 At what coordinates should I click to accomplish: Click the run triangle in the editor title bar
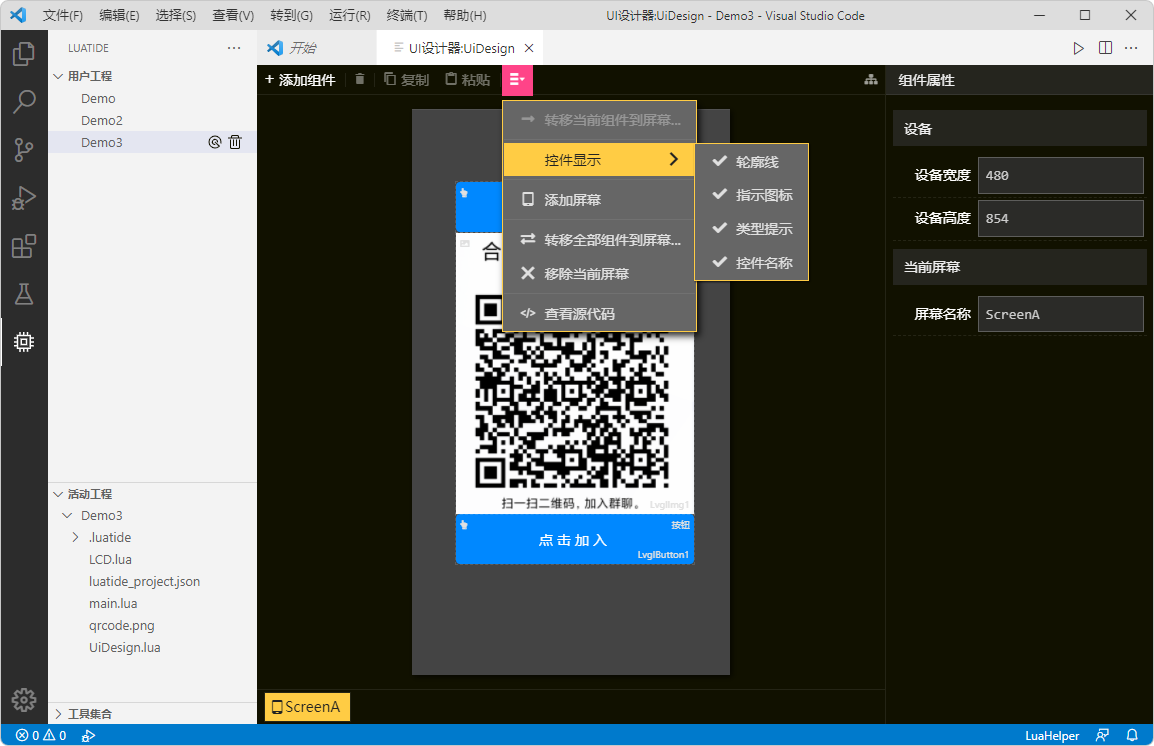[x=1078, y=48]
